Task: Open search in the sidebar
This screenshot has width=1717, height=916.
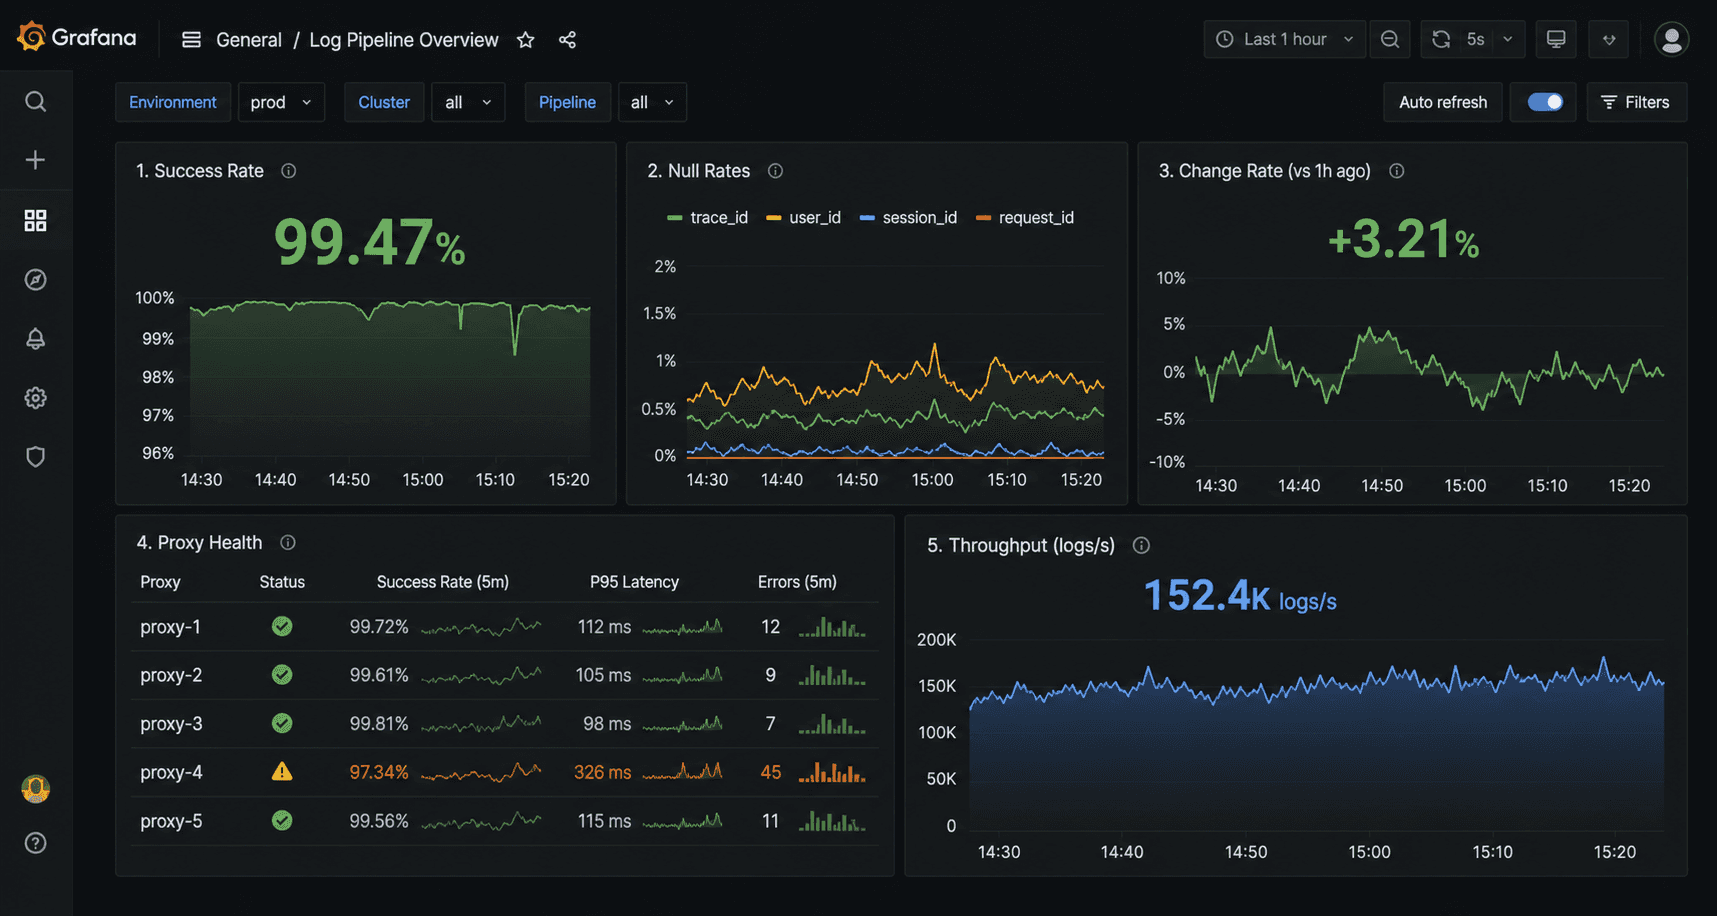Action: click(35, 101)
